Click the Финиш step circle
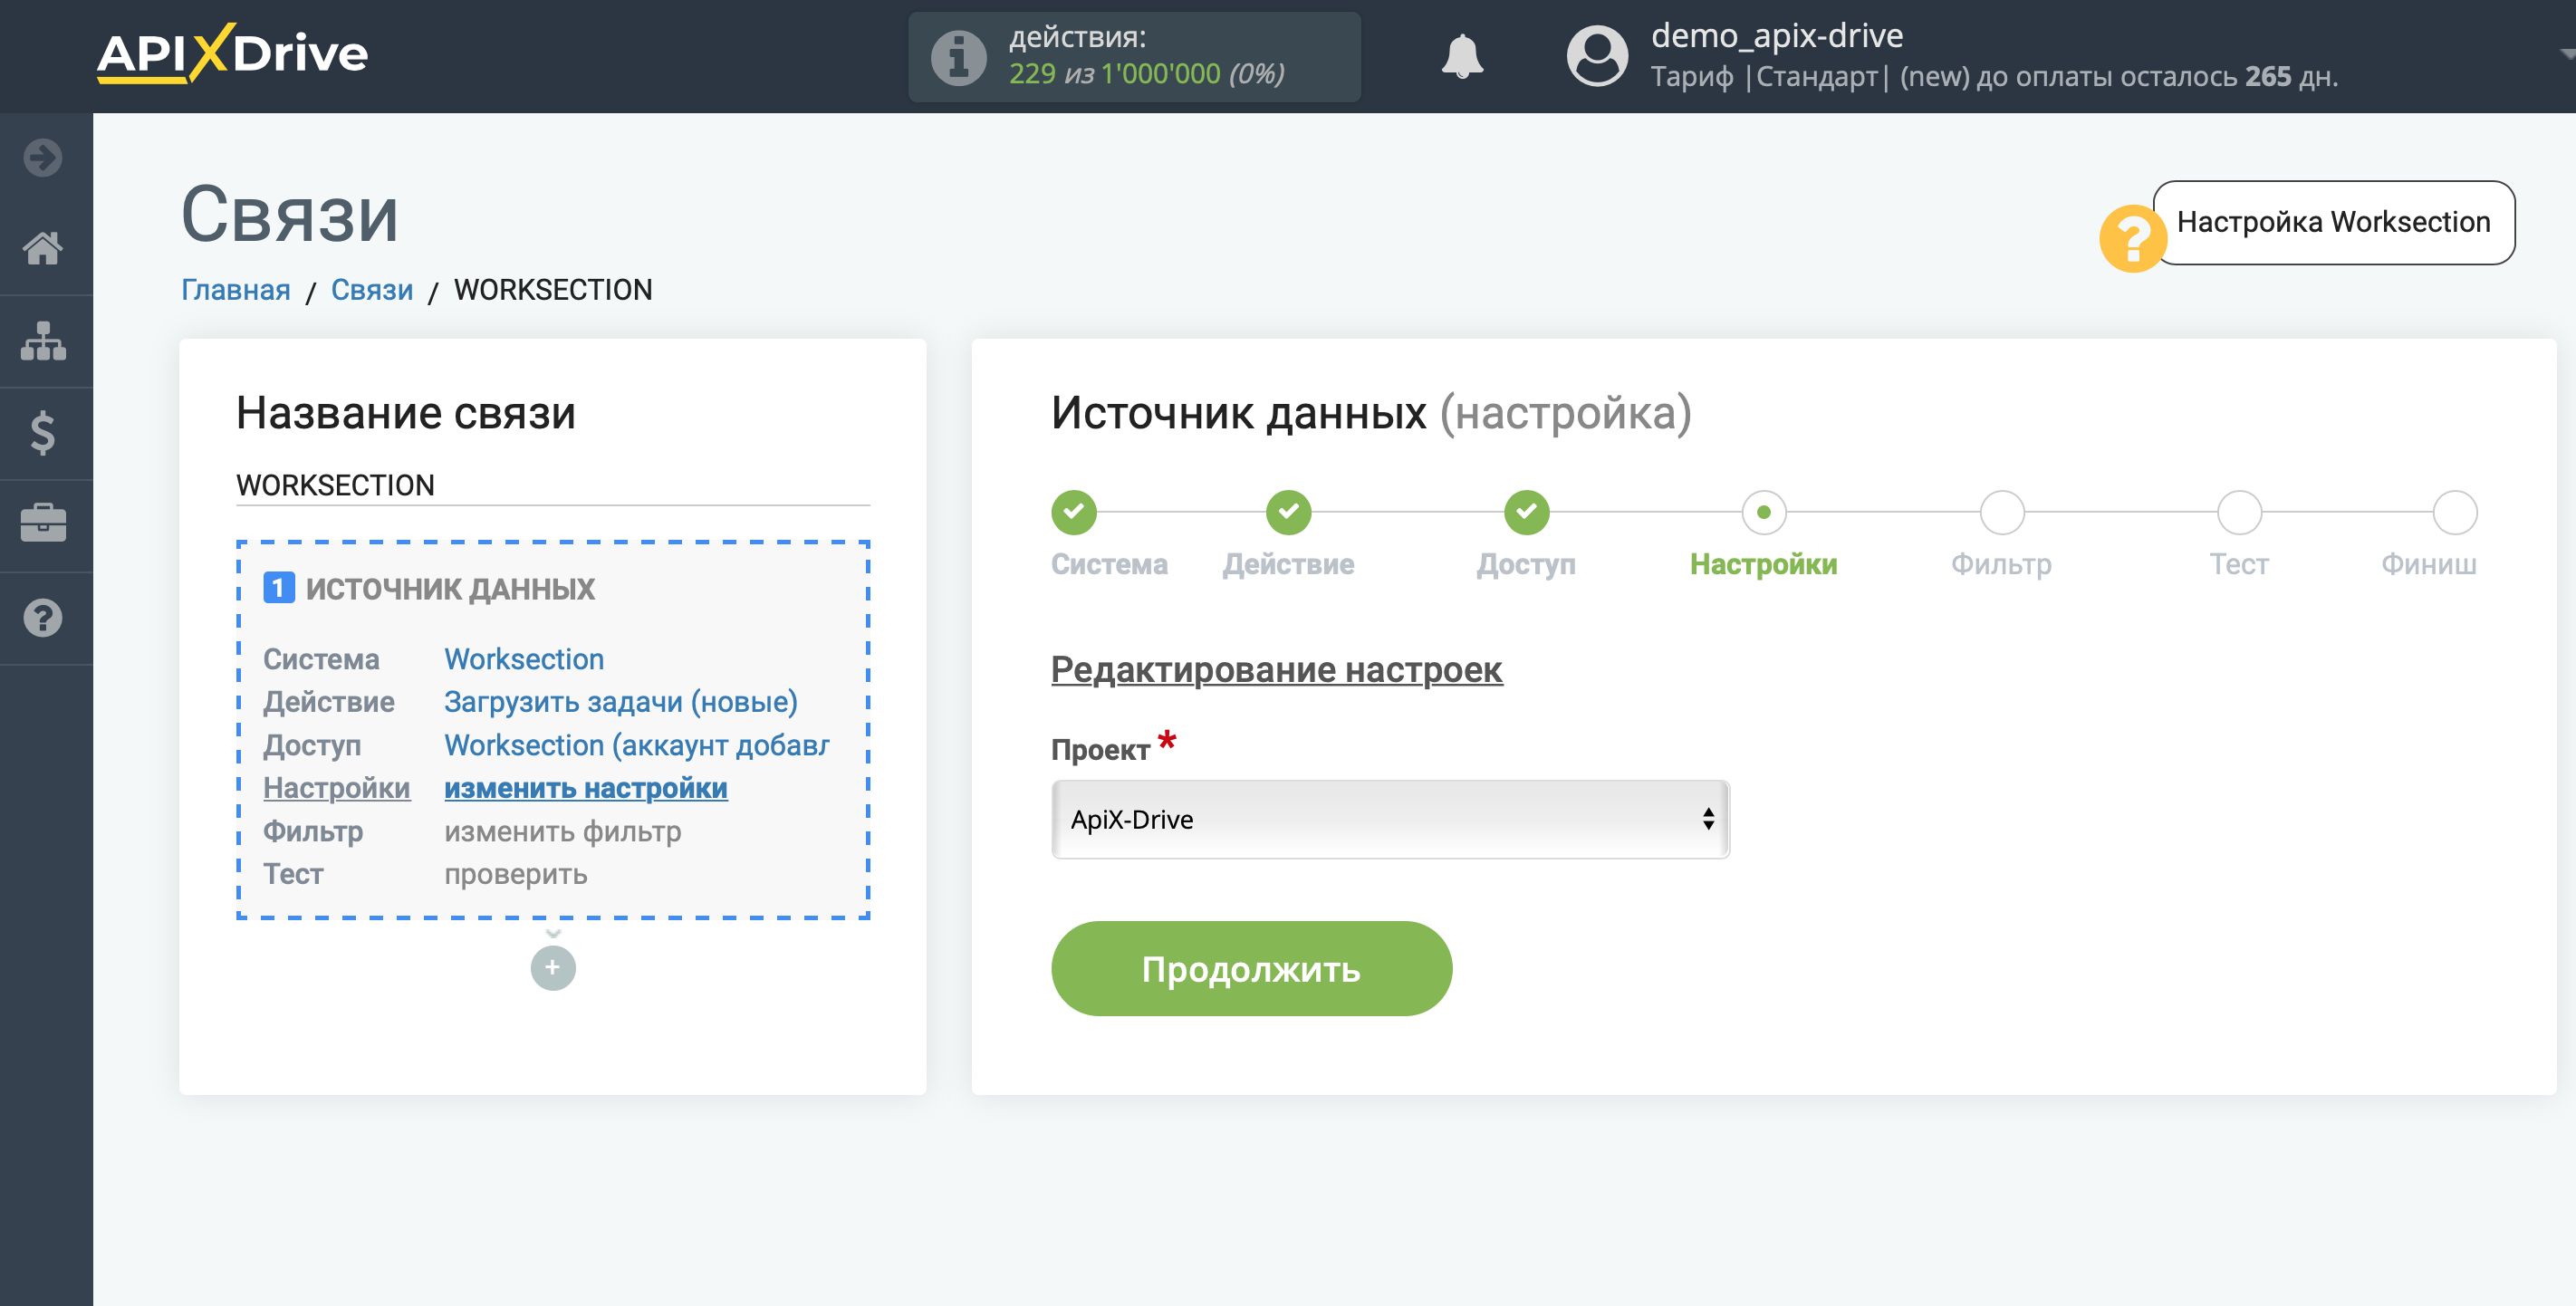 pyautogui.click(x=2454, y=512)
